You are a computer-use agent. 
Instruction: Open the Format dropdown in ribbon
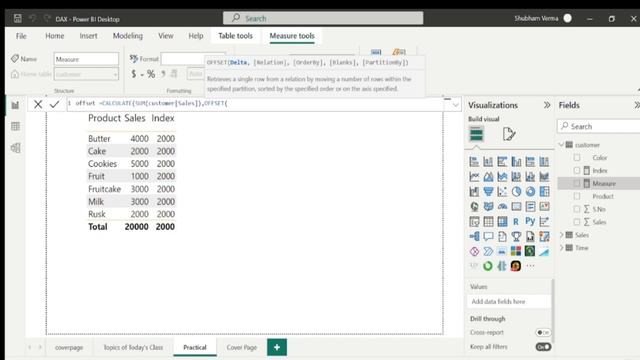193,59
